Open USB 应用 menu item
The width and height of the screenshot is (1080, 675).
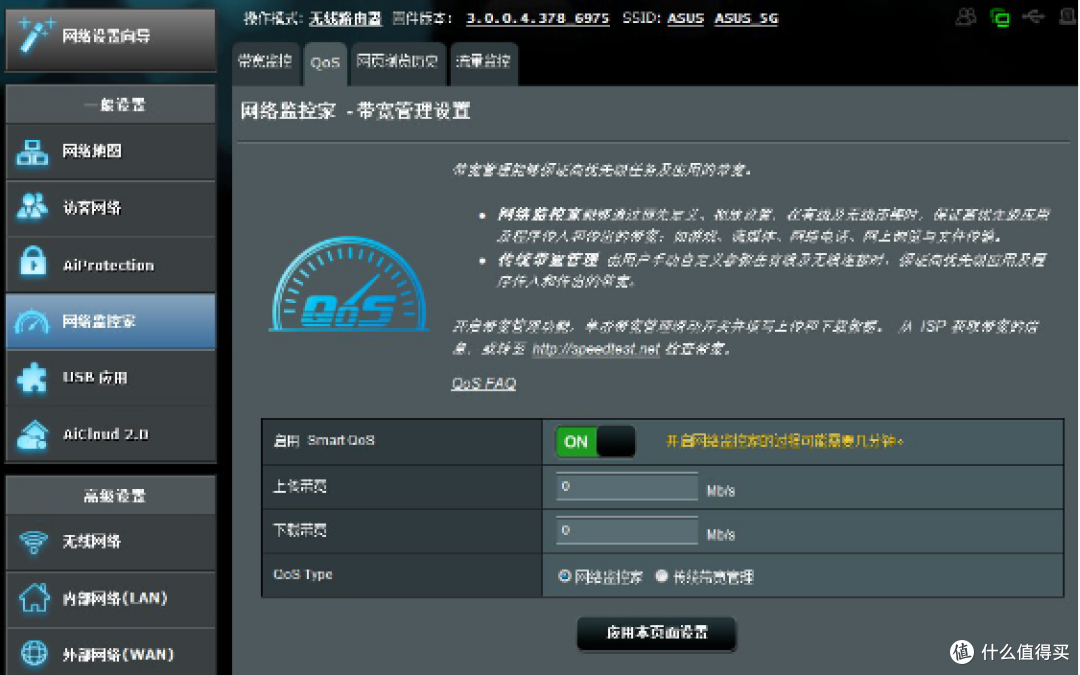110,377
